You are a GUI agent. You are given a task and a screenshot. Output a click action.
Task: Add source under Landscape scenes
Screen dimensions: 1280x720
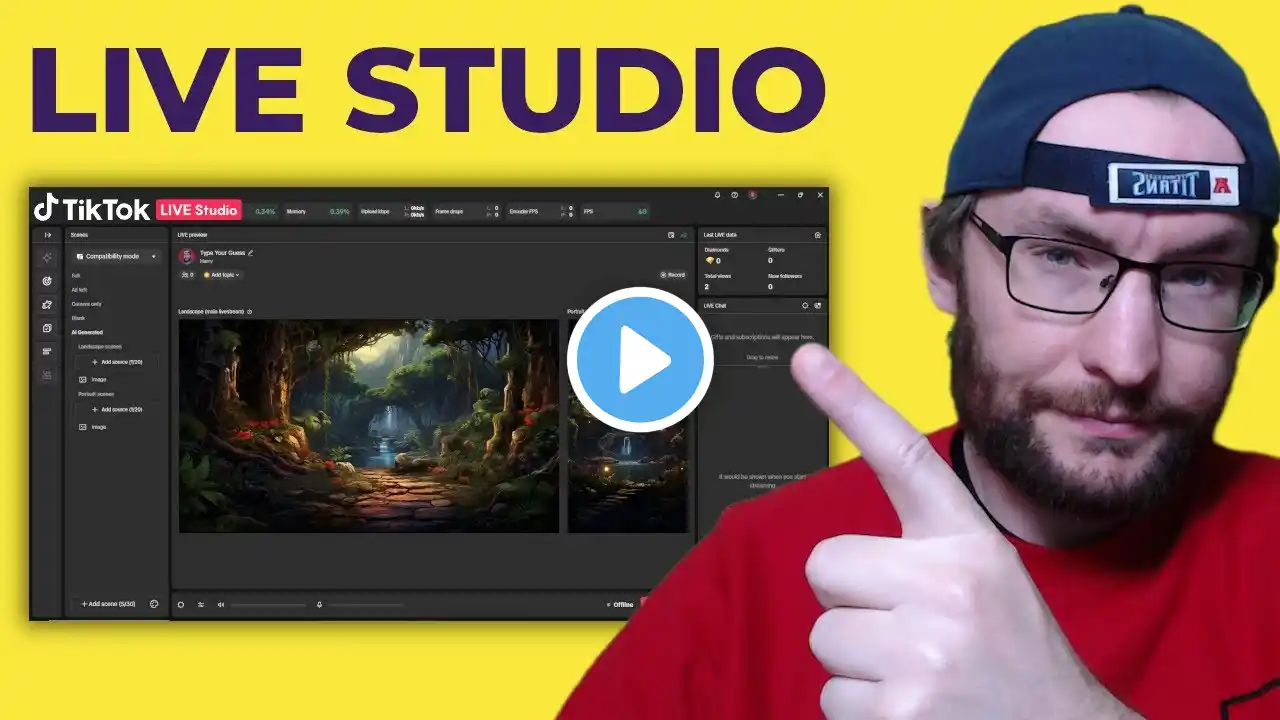[x=117, y=362]
